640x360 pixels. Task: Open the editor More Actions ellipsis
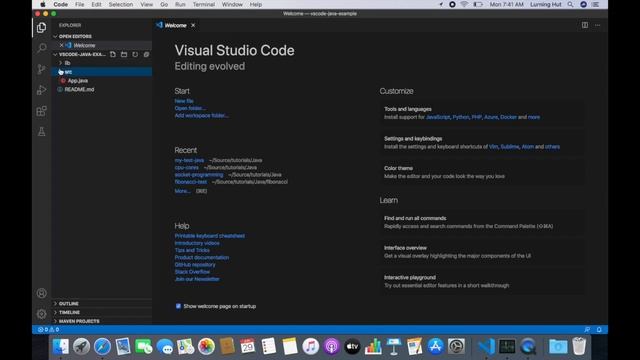coord(598,25)
